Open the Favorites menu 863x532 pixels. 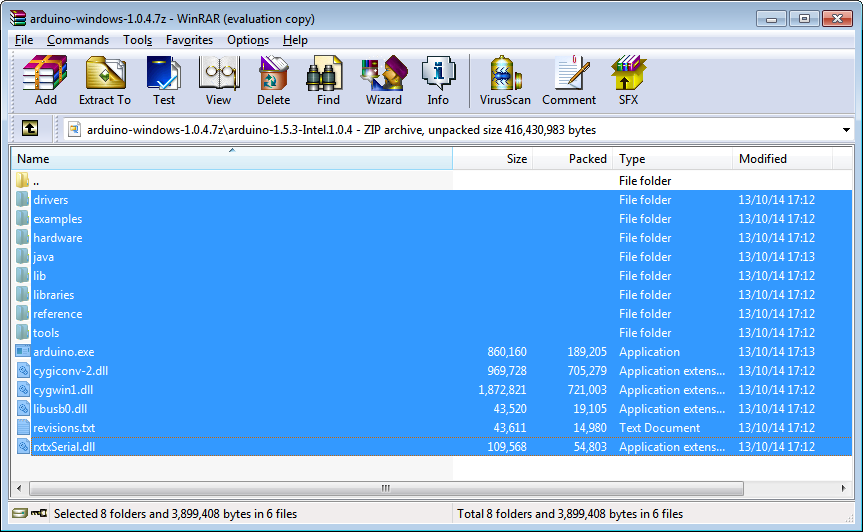189,40
